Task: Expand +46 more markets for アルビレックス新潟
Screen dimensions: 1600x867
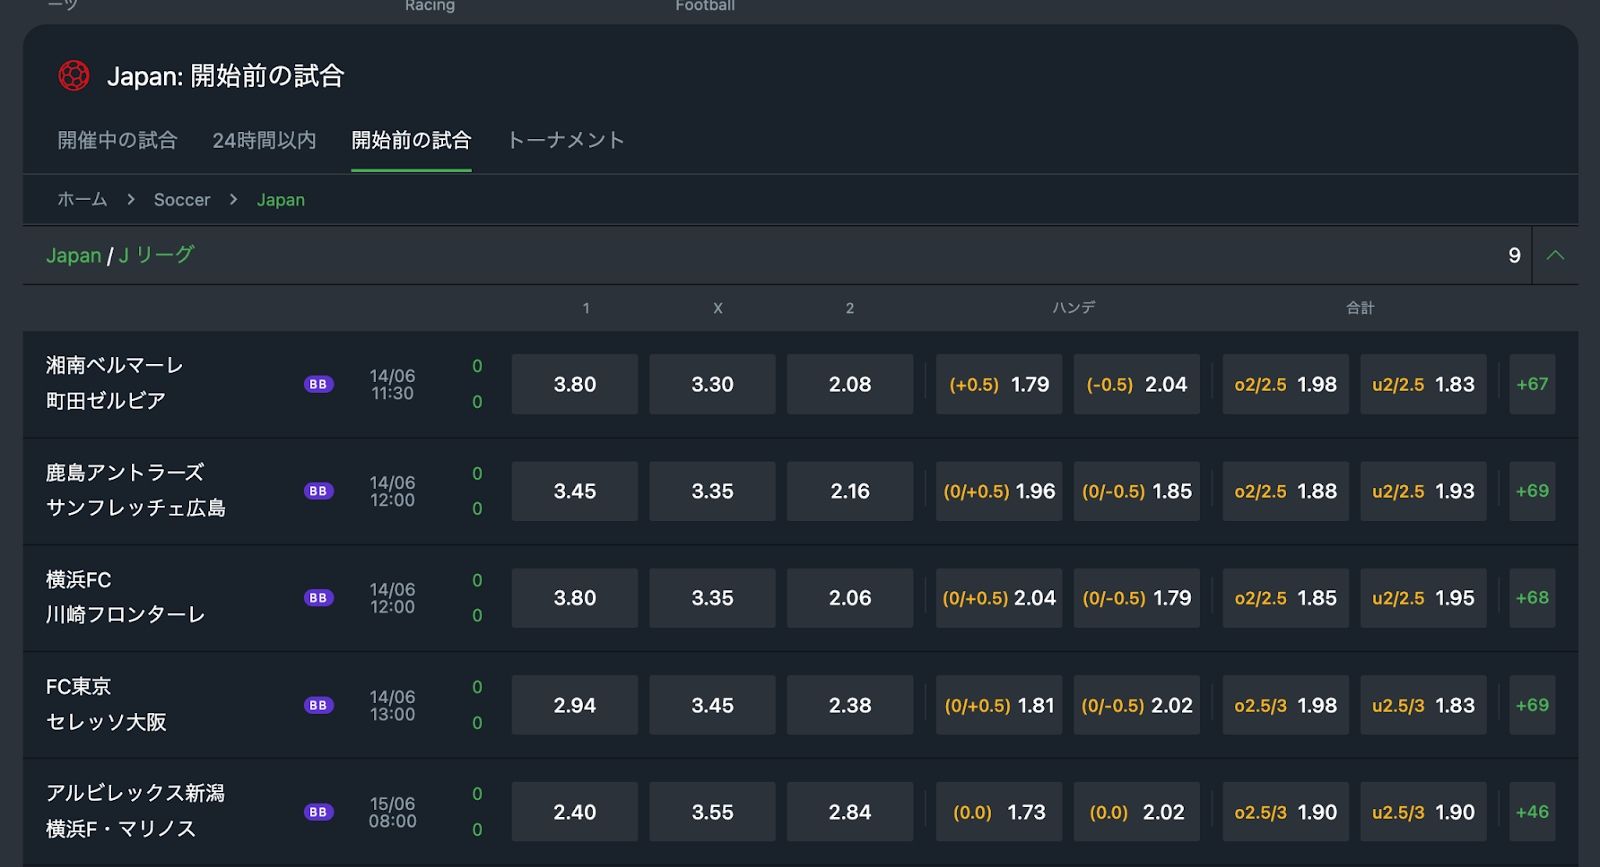Action: point(1532,812)
